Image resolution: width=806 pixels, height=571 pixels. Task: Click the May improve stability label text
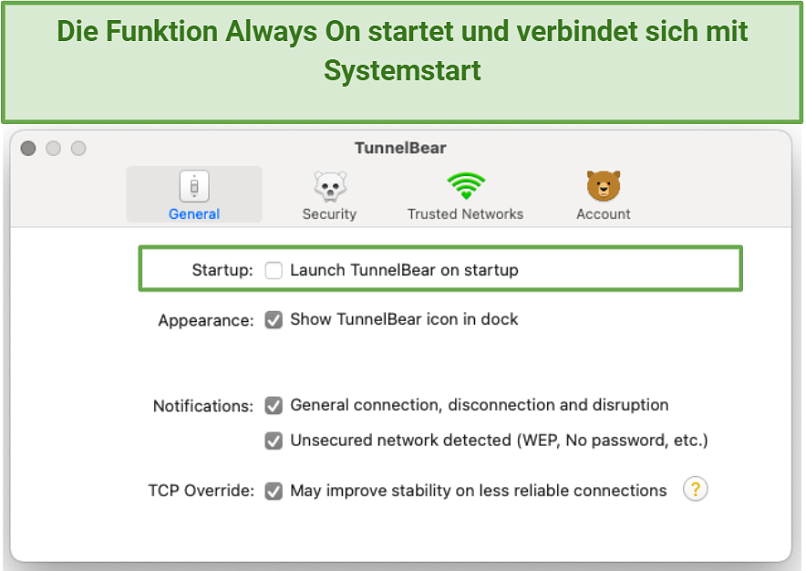pos(479,491)
